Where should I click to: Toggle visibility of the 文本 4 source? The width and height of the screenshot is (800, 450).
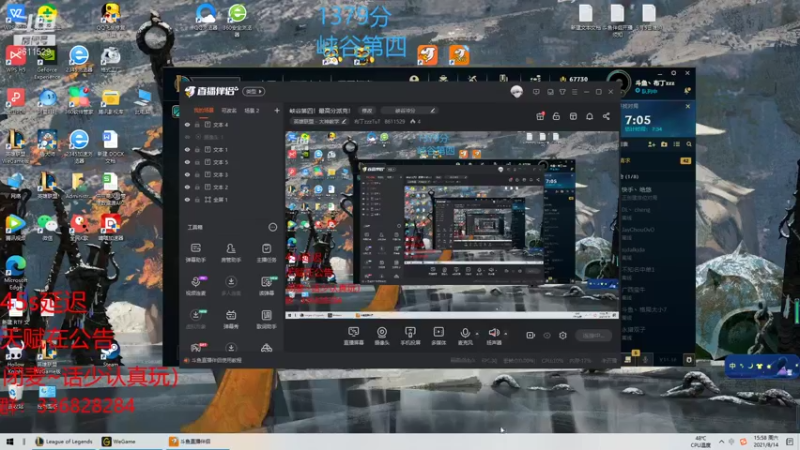(x=187, y=124)
